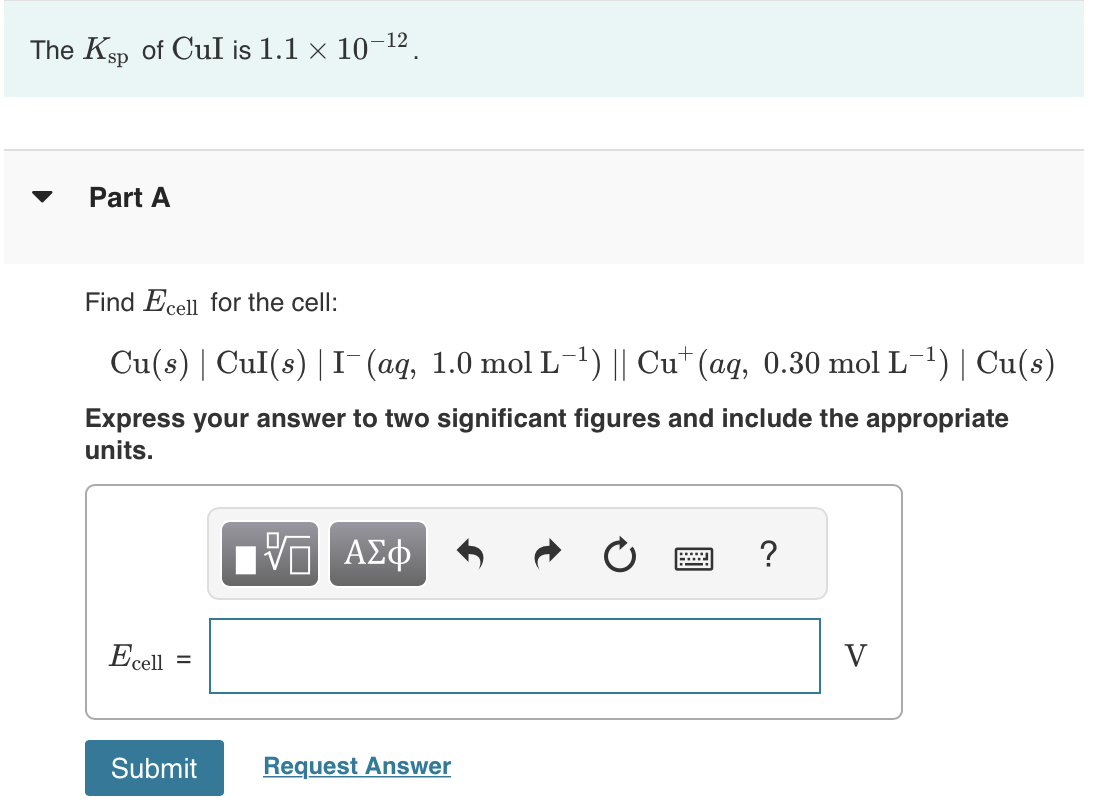Select the ΑΣΦ Greek symbols icon
1094x811 pixels.
(377, 553)
